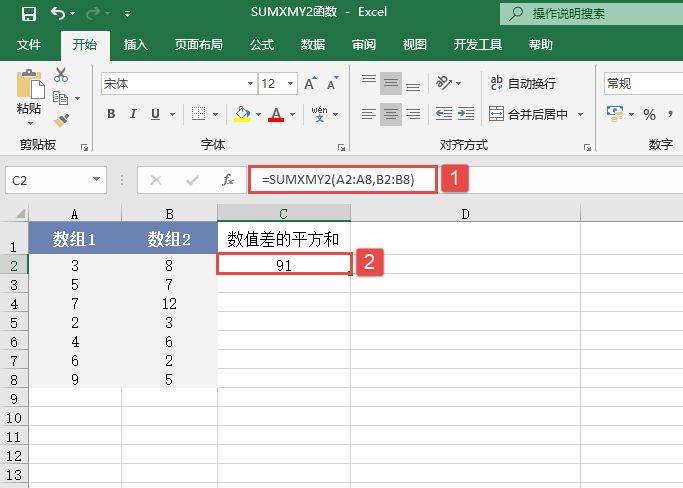Click the 操作说明搜索 search box
Image resolution: width=683 pixels, height=488 pixels.
click(x=592, y=14)
